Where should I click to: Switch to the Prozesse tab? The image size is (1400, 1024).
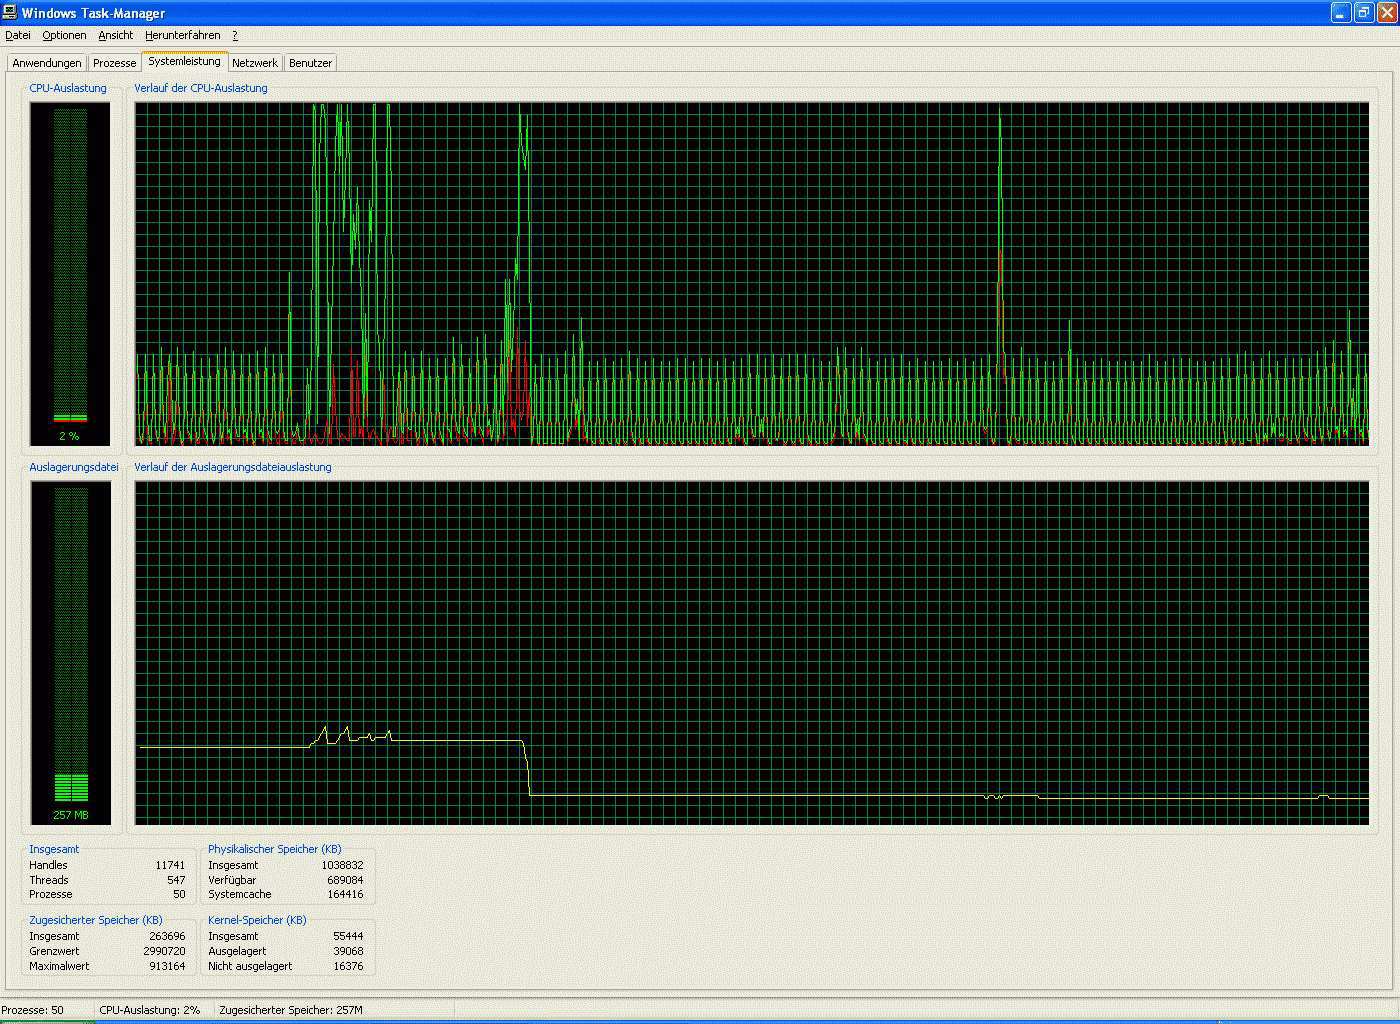tap(114, 63)
